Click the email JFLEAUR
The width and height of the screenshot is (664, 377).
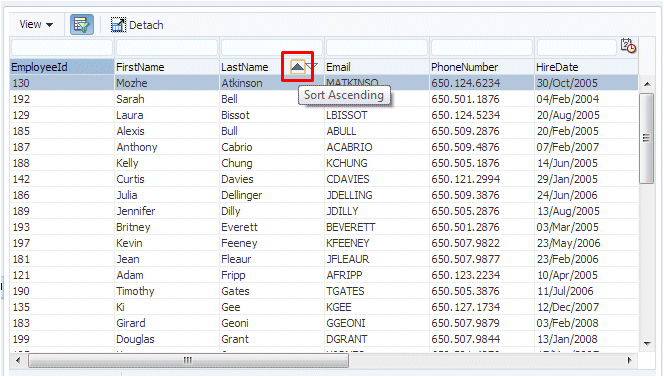[x=348, y=259]
